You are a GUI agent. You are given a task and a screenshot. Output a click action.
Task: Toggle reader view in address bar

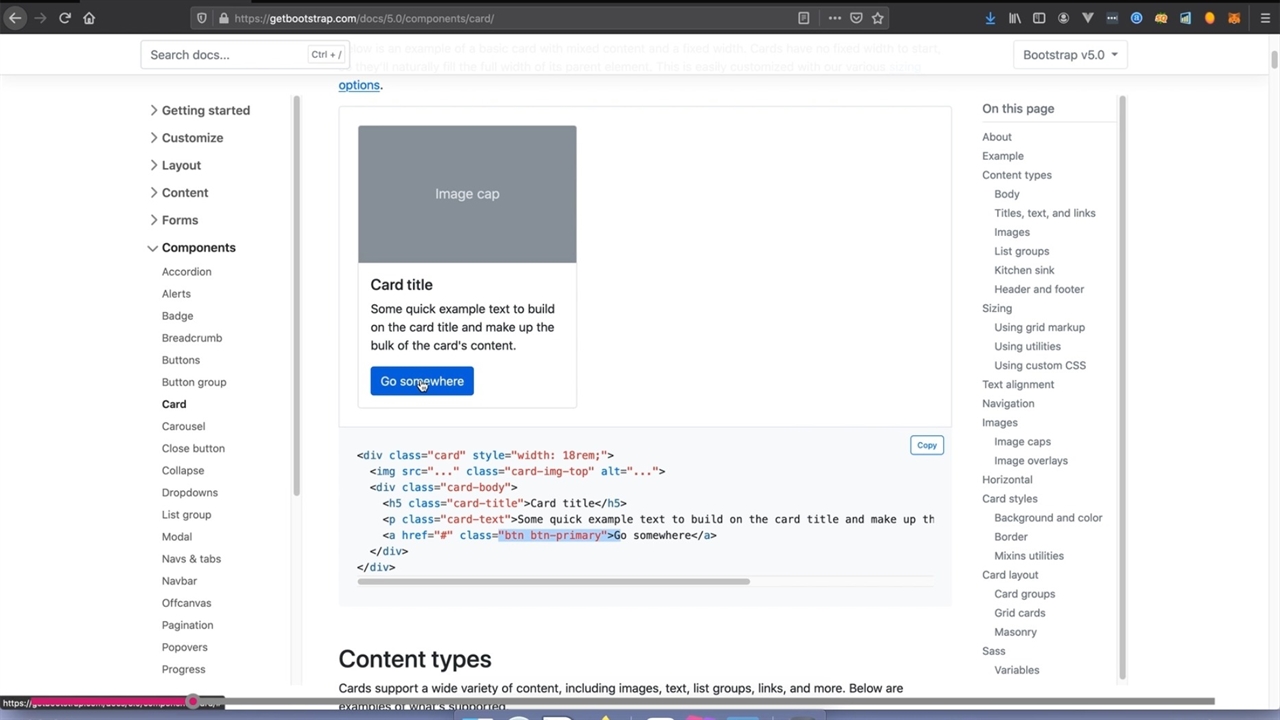click(x=803, y=18)
